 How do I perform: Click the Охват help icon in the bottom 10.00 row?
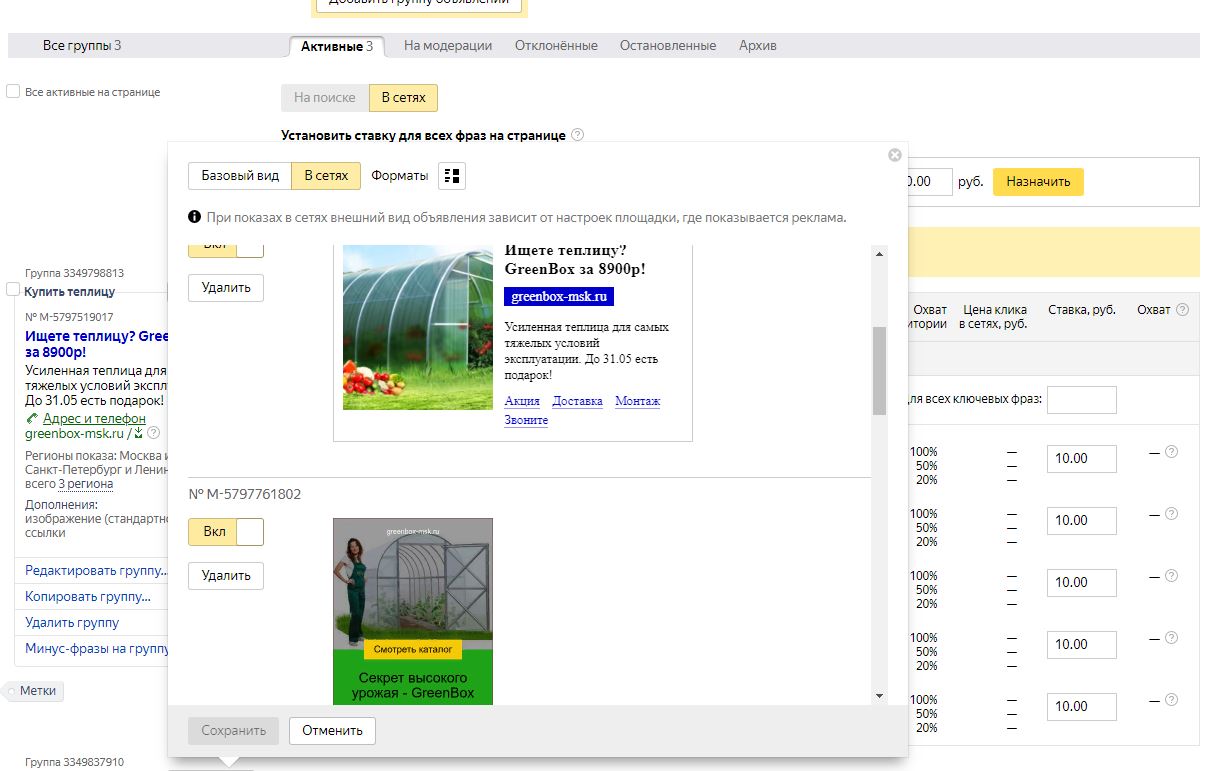[x=1171, y=700]
